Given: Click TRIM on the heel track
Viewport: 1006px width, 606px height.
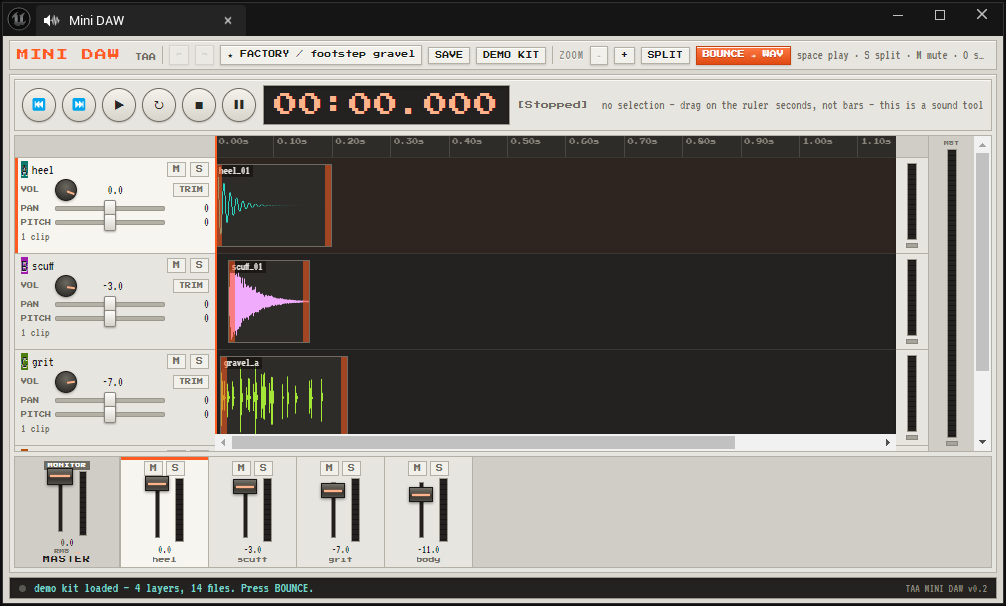Looking at the screenshot, I should 191,189.
